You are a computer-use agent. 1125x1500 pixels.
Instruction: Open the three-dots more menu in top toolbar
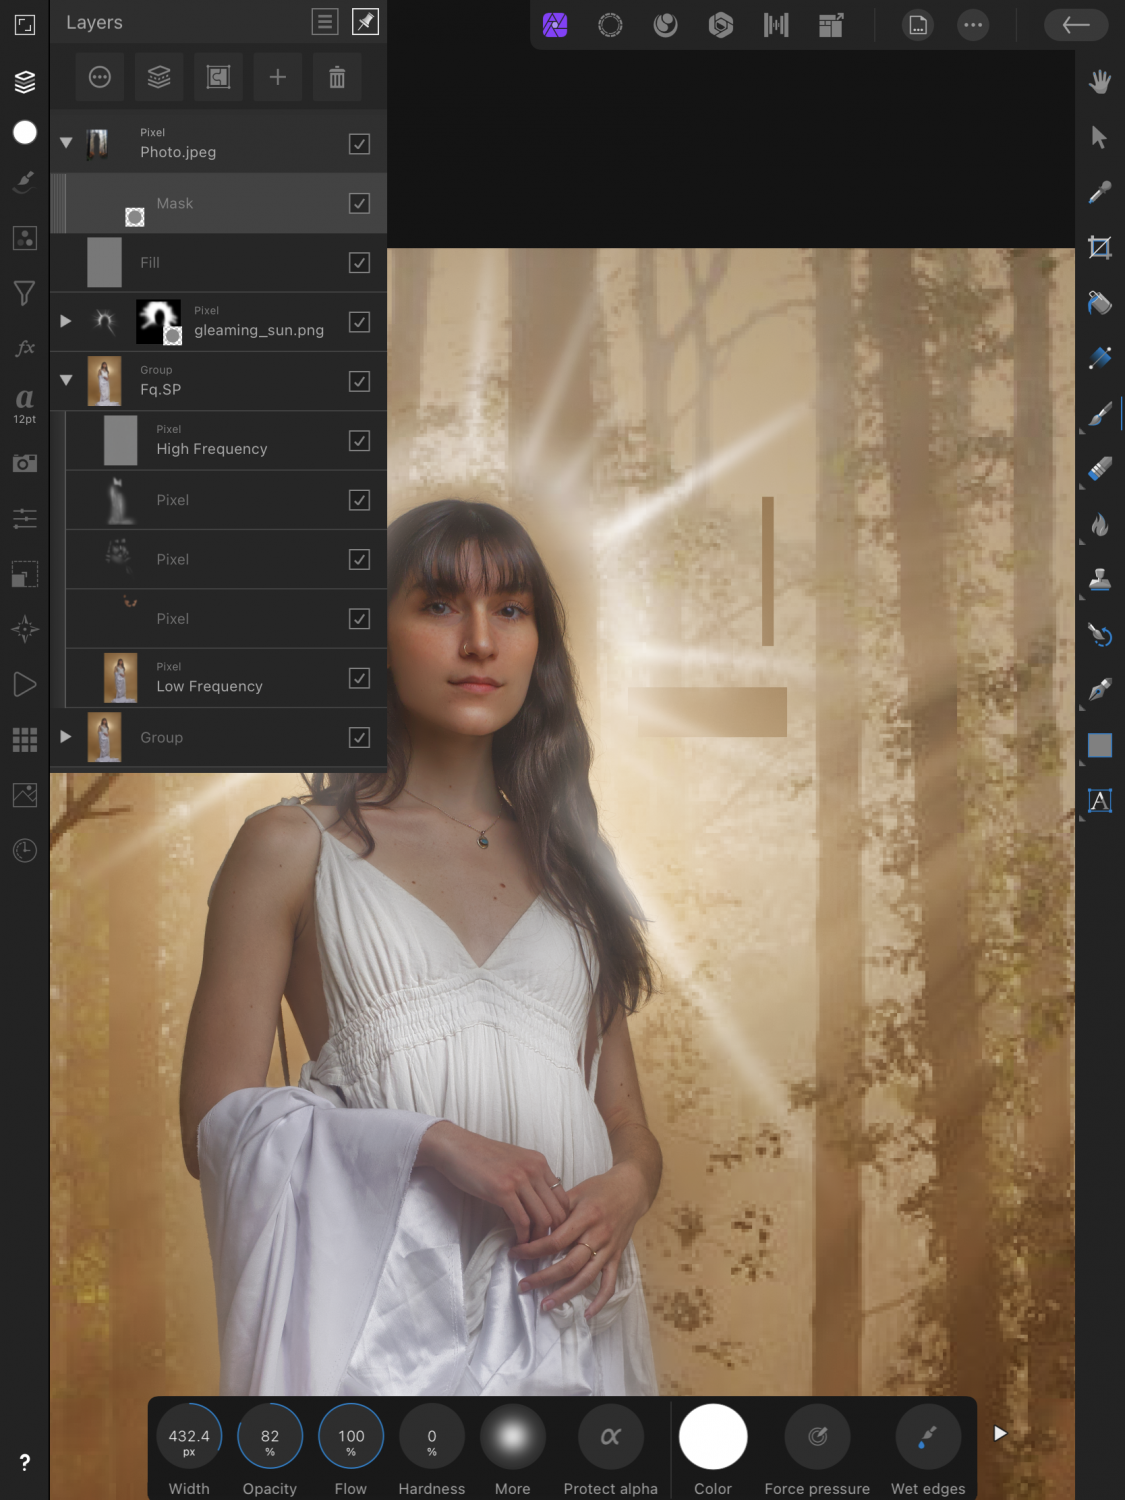[973, 25]
